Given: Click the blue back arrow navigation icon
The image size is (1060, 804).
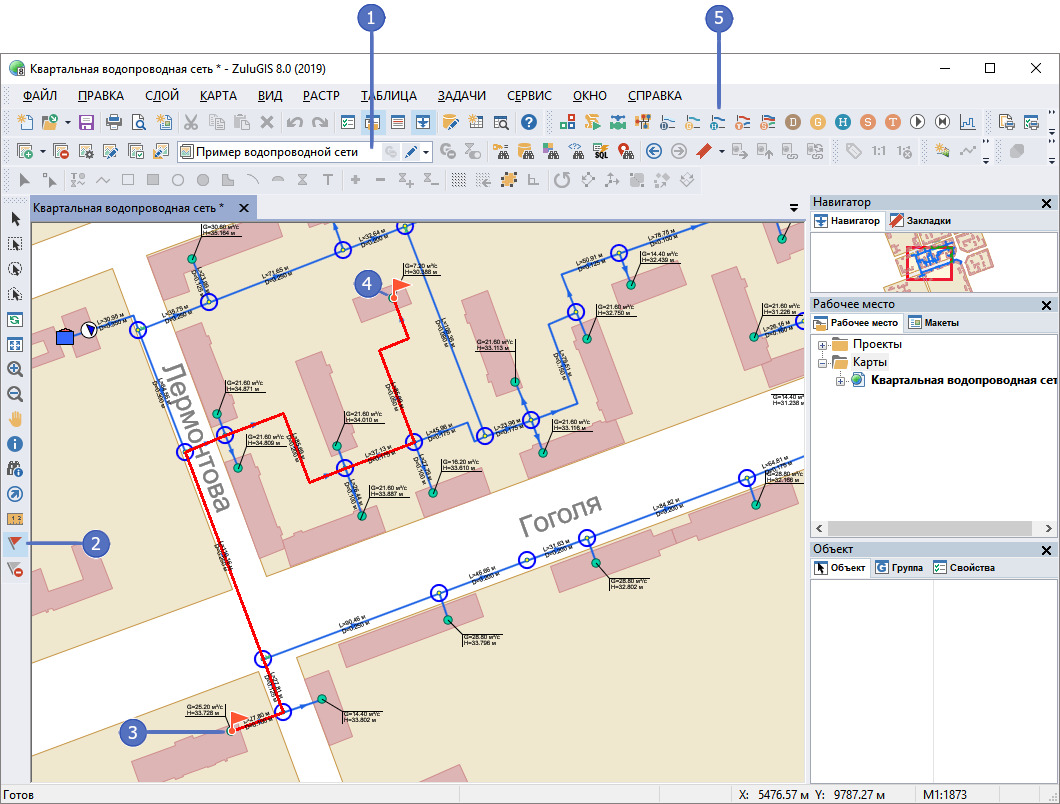Looking at the screenshot, I should point(654,151).
